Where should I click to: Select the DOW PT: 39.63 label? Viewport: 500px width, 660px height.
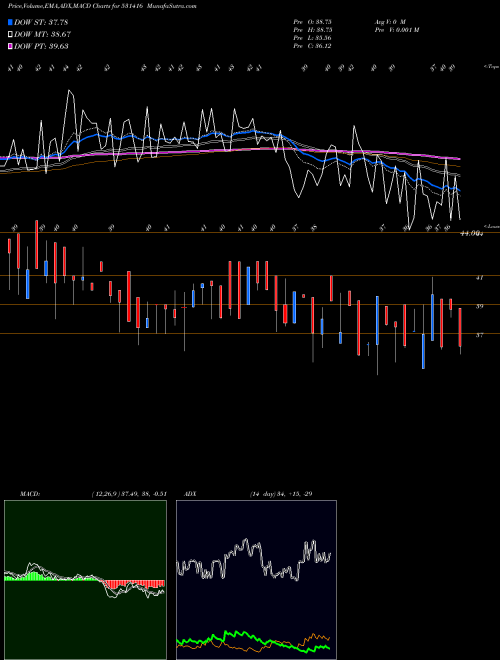tap(41, 46)
